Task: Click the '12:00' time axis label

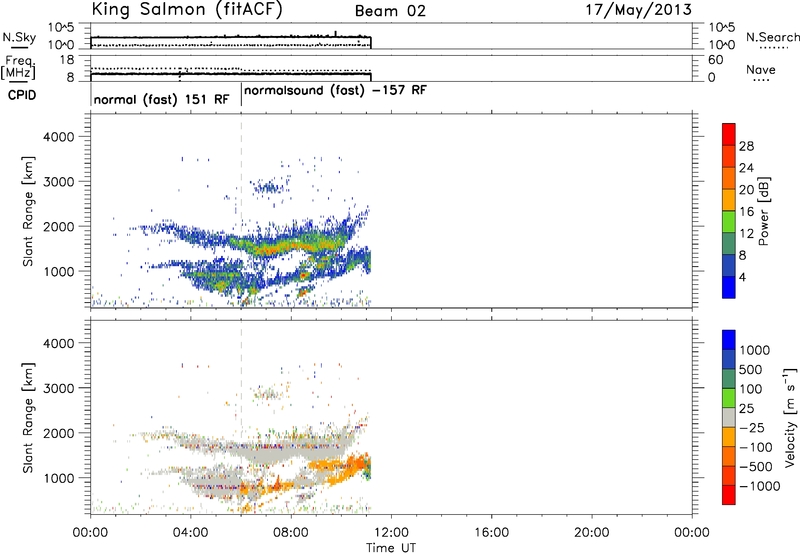Action: coord(391,533)
